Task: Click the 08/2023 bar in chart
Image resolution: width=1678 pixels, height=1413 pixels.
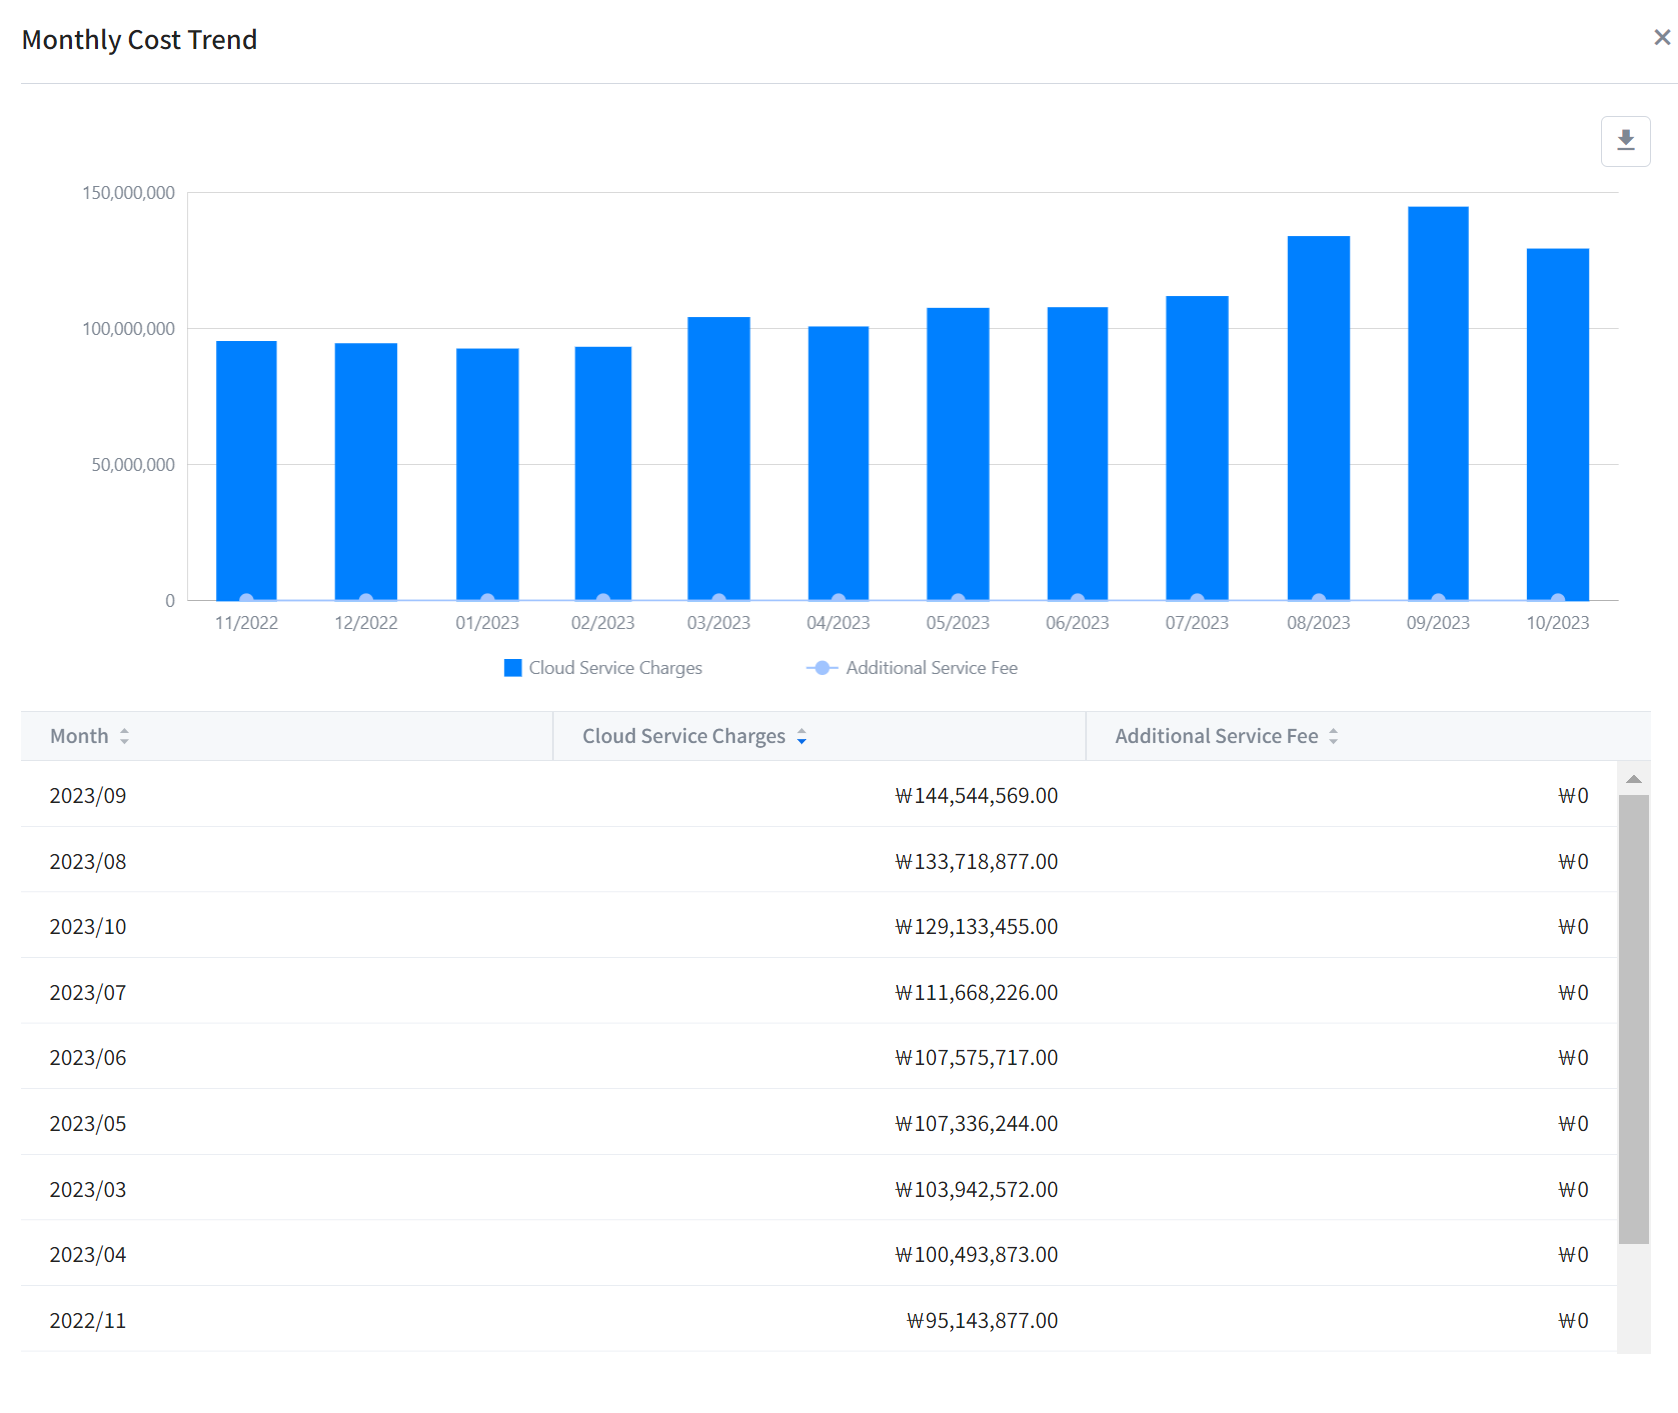Action: coord(1318,417)
